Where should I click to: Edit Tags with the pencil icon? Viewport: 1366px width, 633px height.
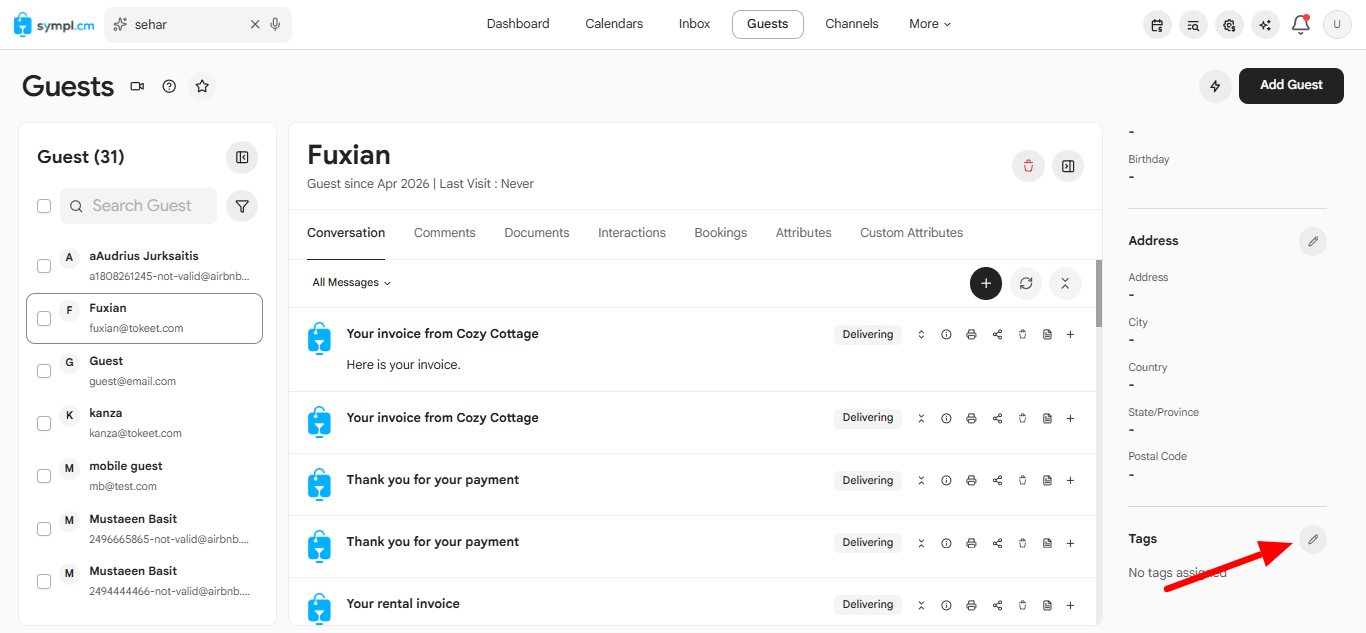pyautogui.click(x=1313, y=539)
